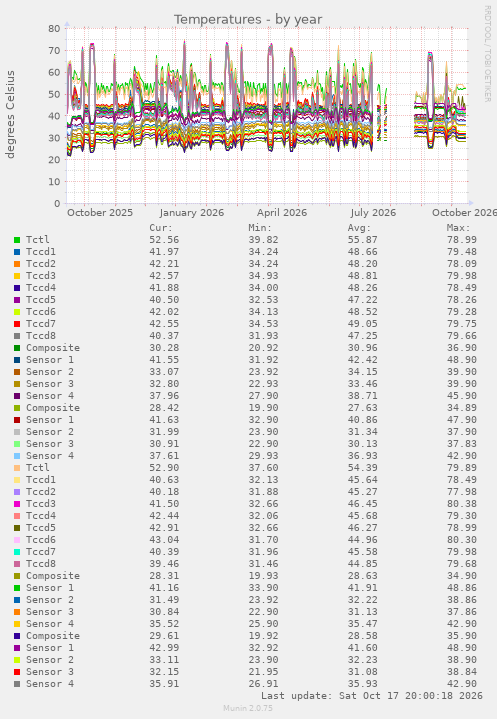Select the minimum value 21.95

(x=263, y=672)
